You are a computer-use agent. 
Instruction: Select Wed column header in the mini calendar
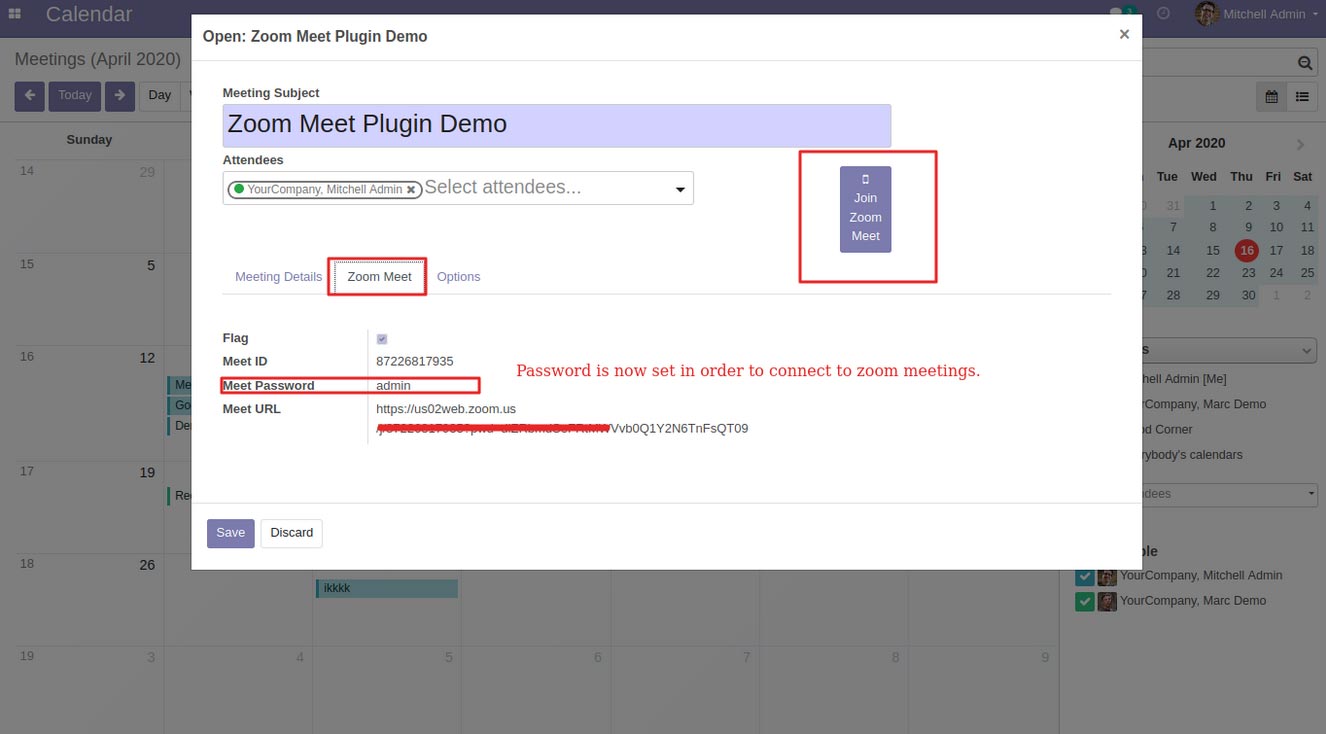1204,177
